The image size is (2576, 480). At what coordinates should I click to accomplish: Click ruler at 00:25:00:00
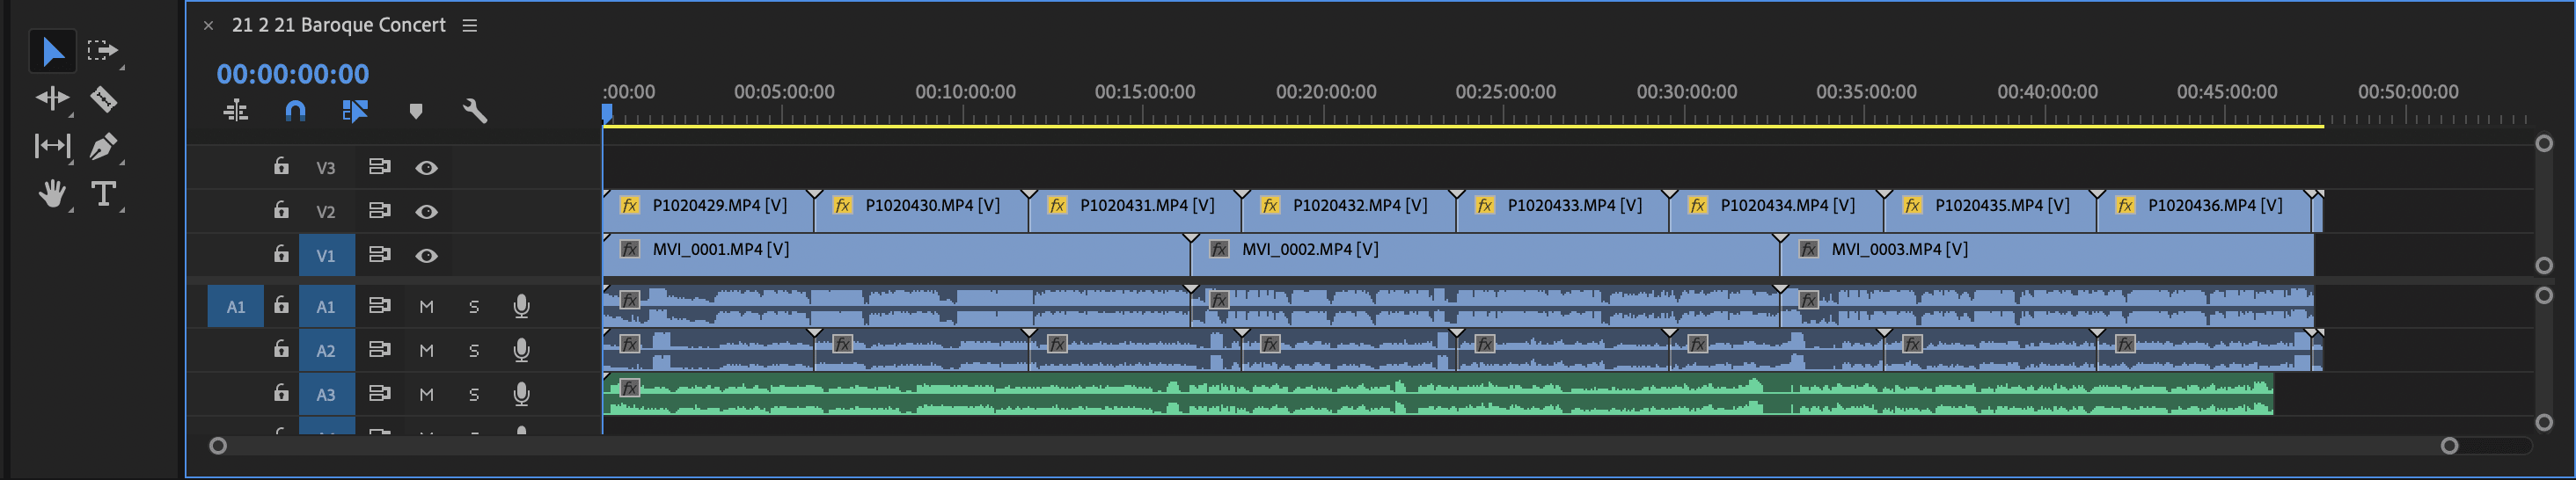(1505, 92)
